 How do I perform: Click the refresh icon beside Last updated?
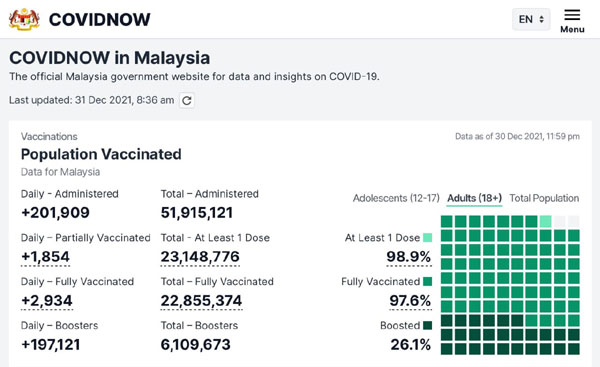click(x=187, y=101)
